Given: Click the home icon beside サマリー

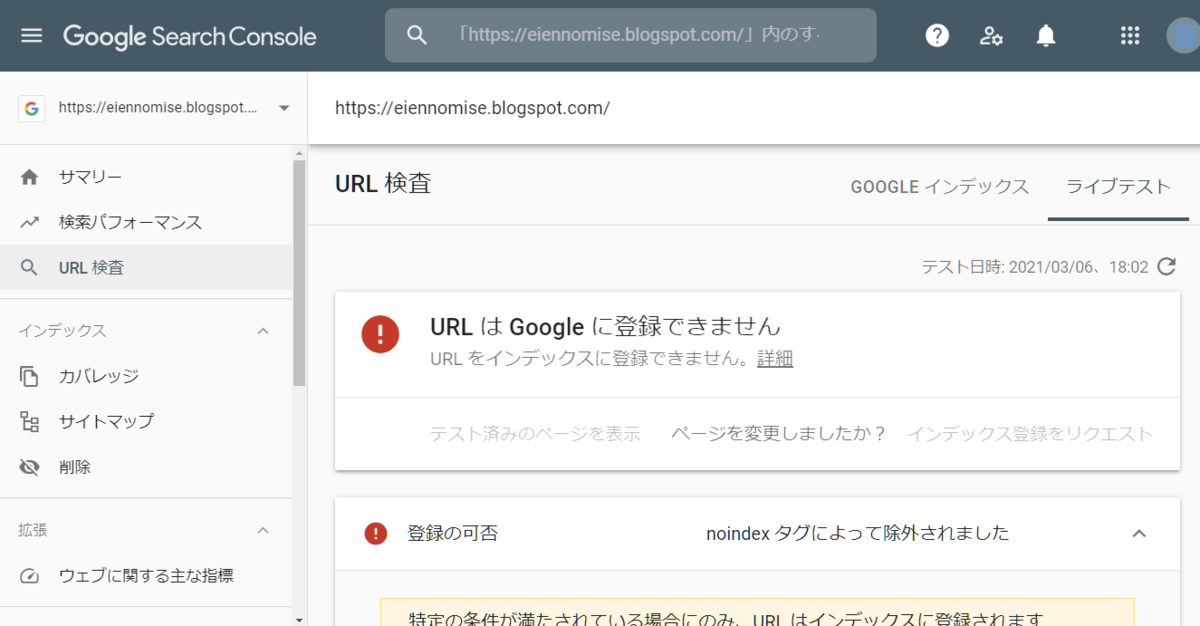Looking at the screenshot, I should (29, 177).
